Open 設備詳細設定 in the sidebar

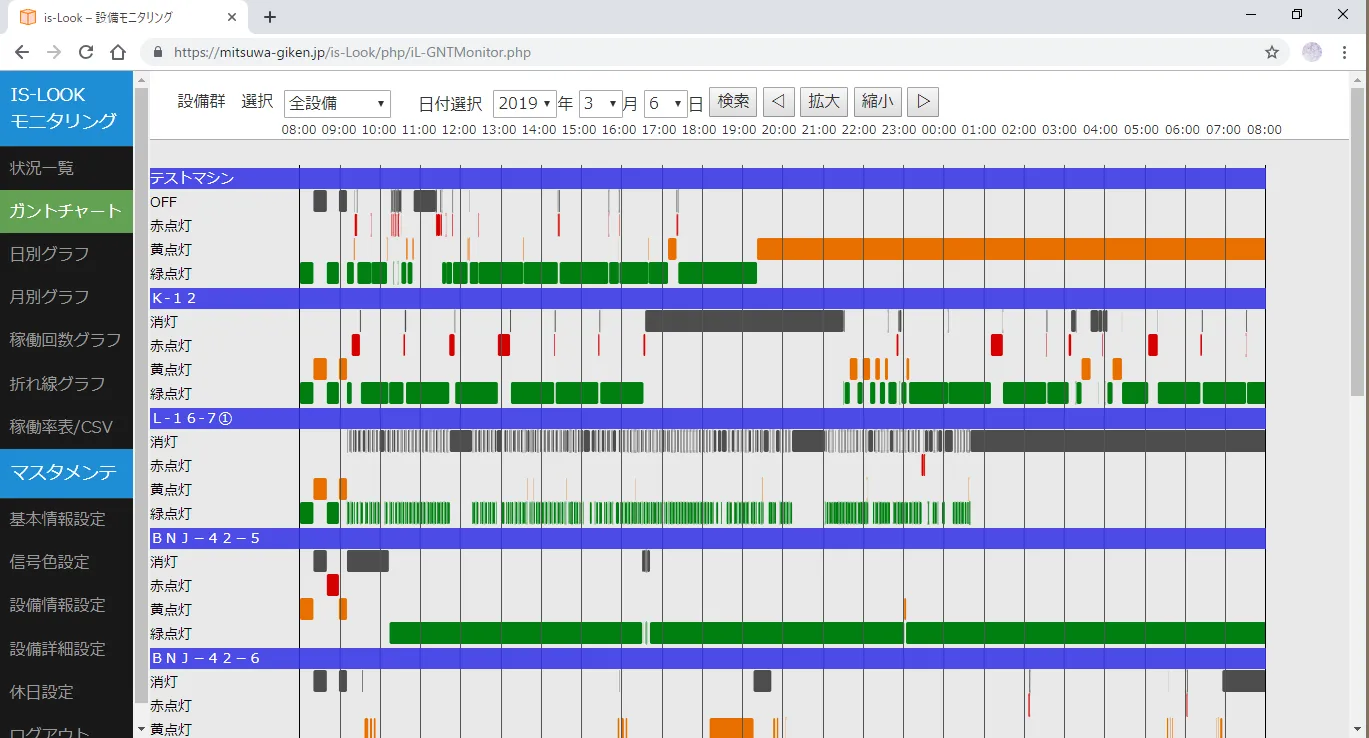[x=66, y=649]
